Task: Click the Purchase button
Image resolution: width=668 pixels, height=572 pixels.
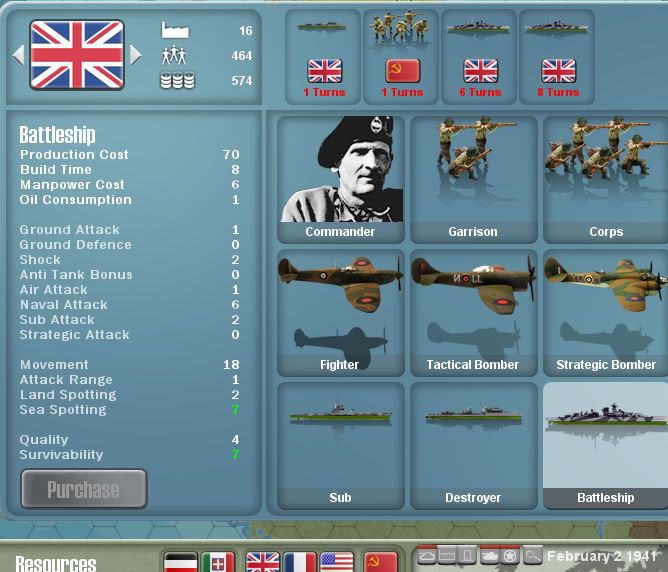Action: [x=84, y=489]
